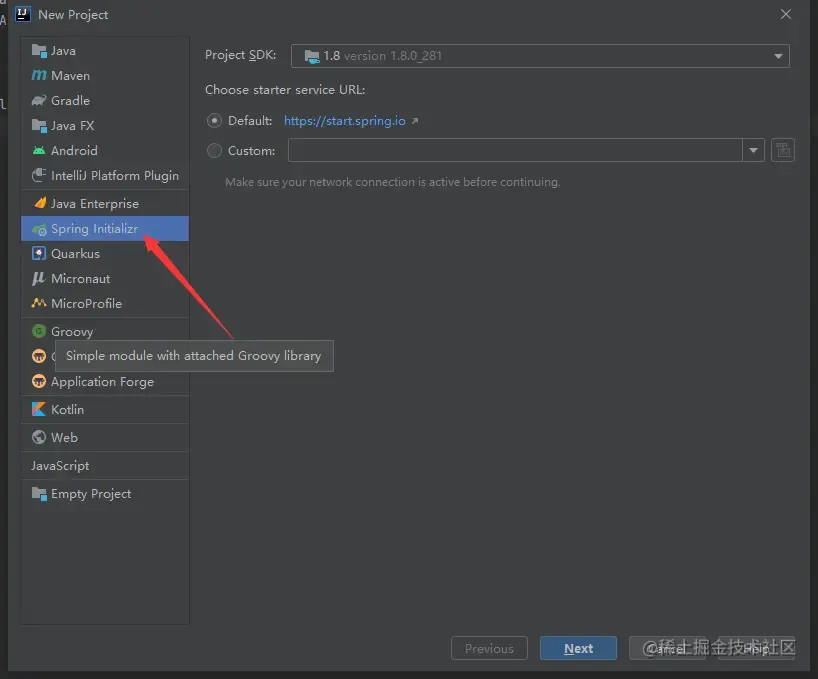Viewport: 818px width, 679px height.
Task: Click the Maven 'm' icon
Action: pos(39,76)
